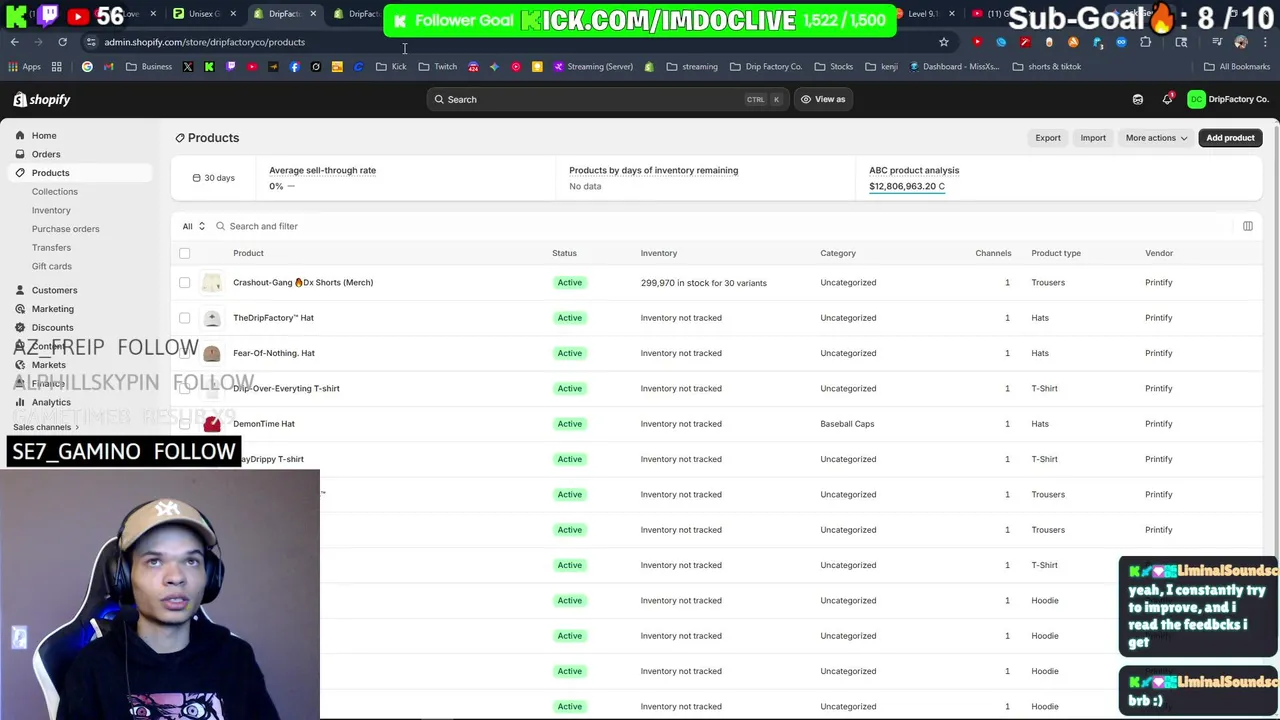This screenshot has height=720, width=1280.
Task: Open the browser extensions puzzle icon
Action: [x=1145, y=42]
